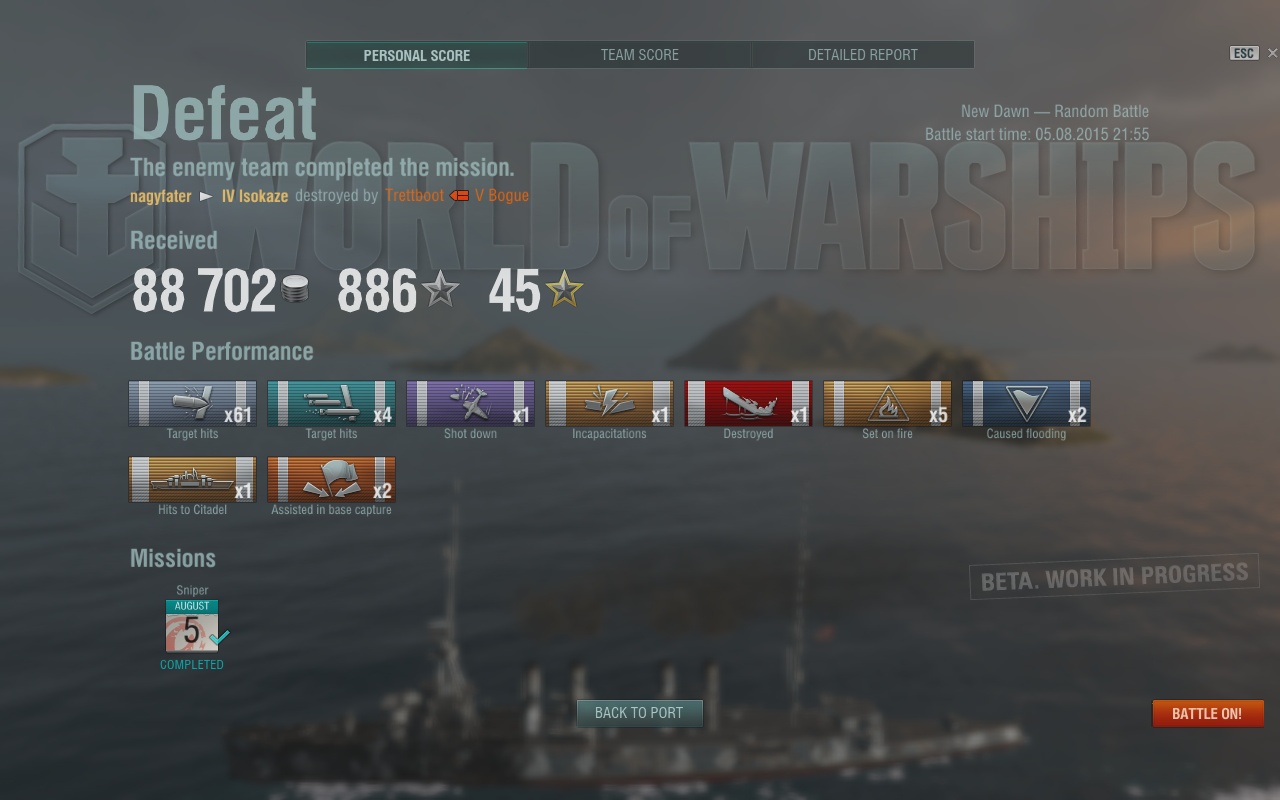Click the main battery Target hits ribbon
1280x800 pixels.
[x=192, y=403]
